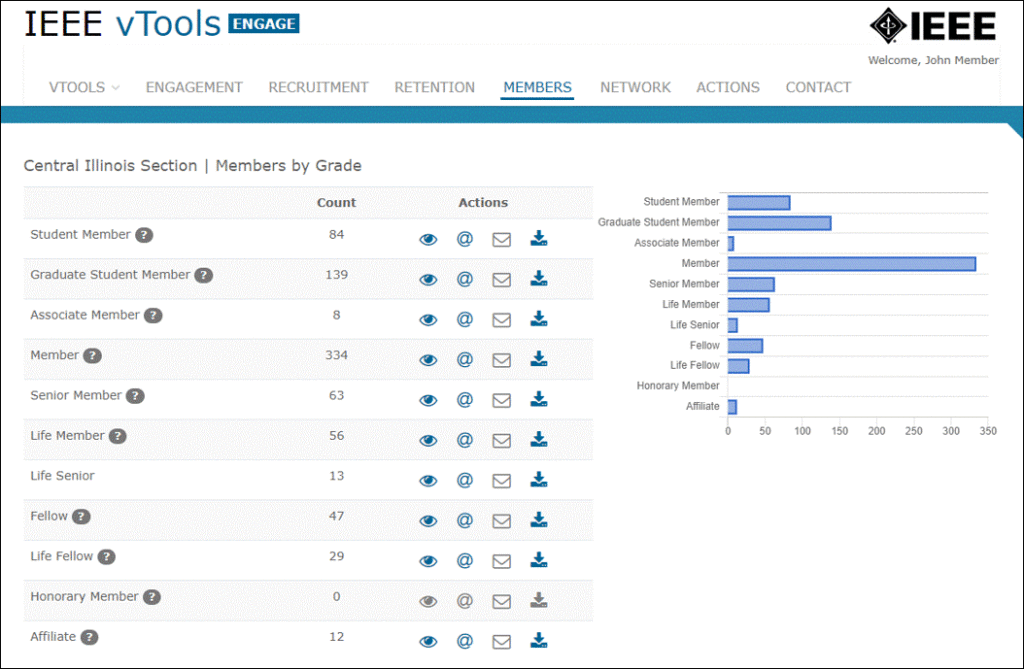
Task: Click the Member bar in the chart
Action: (x=850, y=263)
